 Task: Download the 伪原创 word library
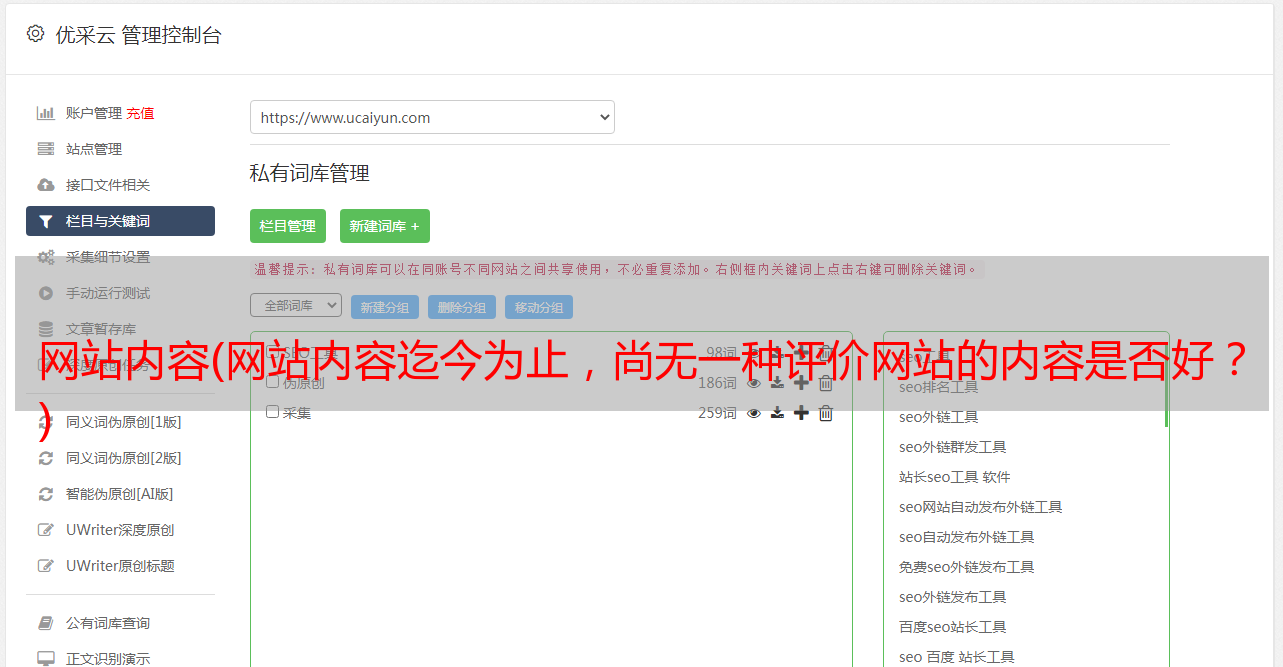pyautogui.click(x=777, y=383)
